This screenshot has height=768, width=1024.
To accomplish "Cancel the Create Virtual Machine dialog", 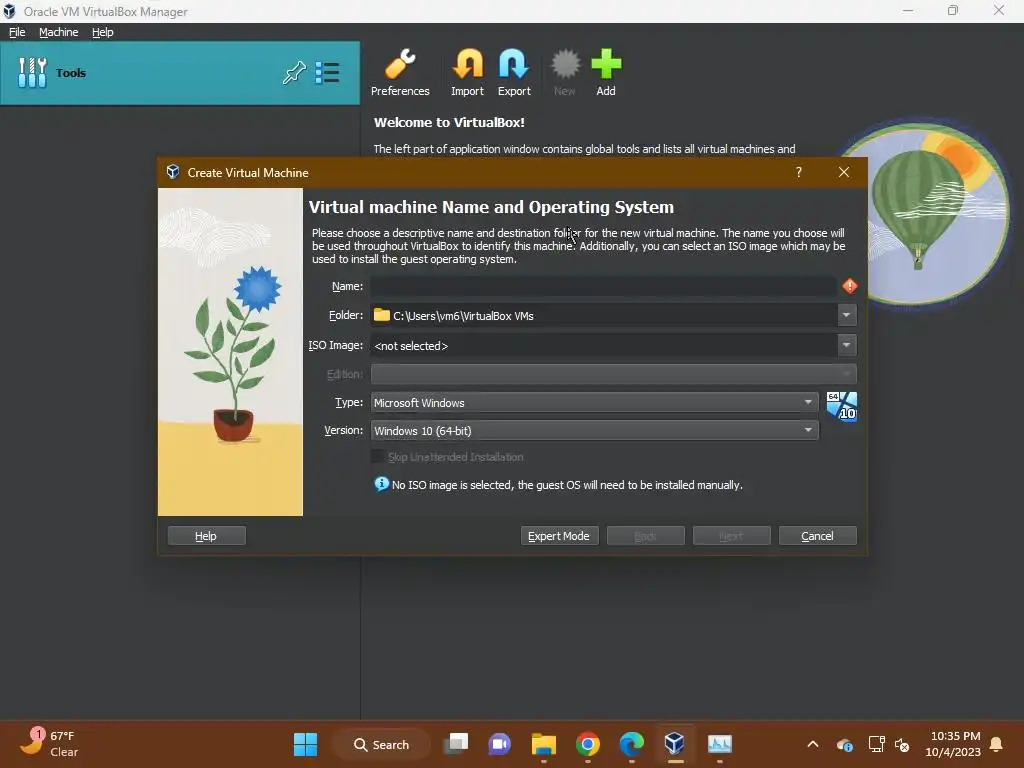I will point(818,536).
